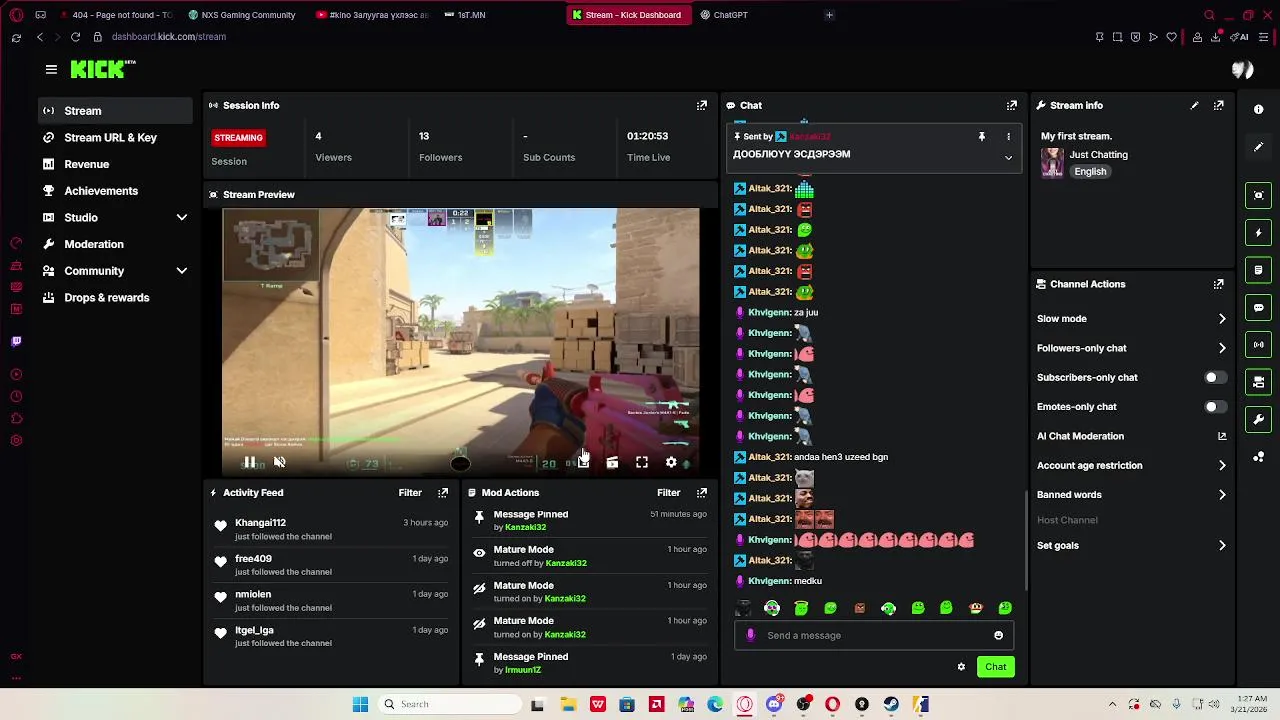The image size is (1280, 720).
Task: Expand the Community sidebar section
Action: [182, 271]
